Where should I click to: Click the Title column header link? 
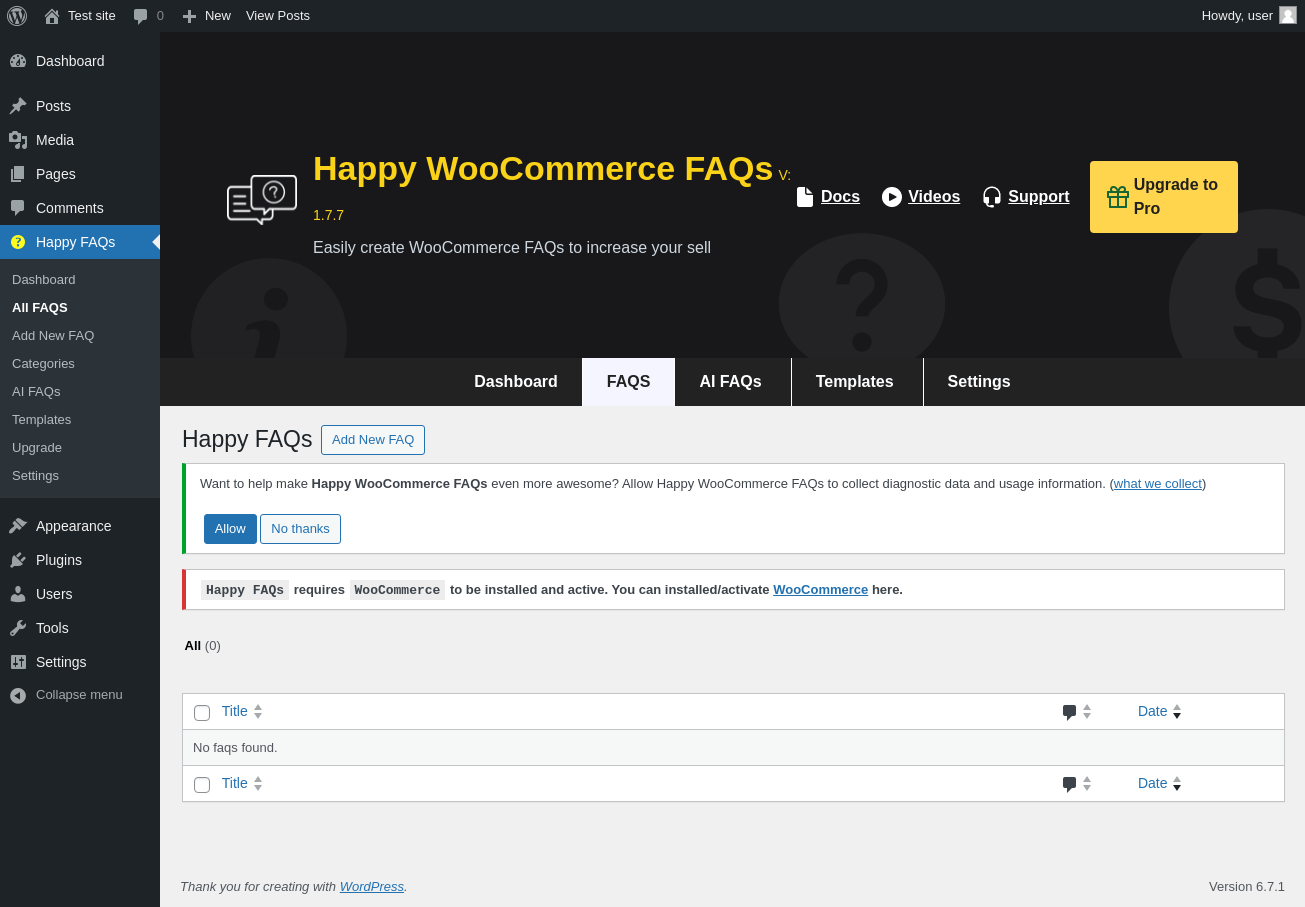(x=235, y=712)
